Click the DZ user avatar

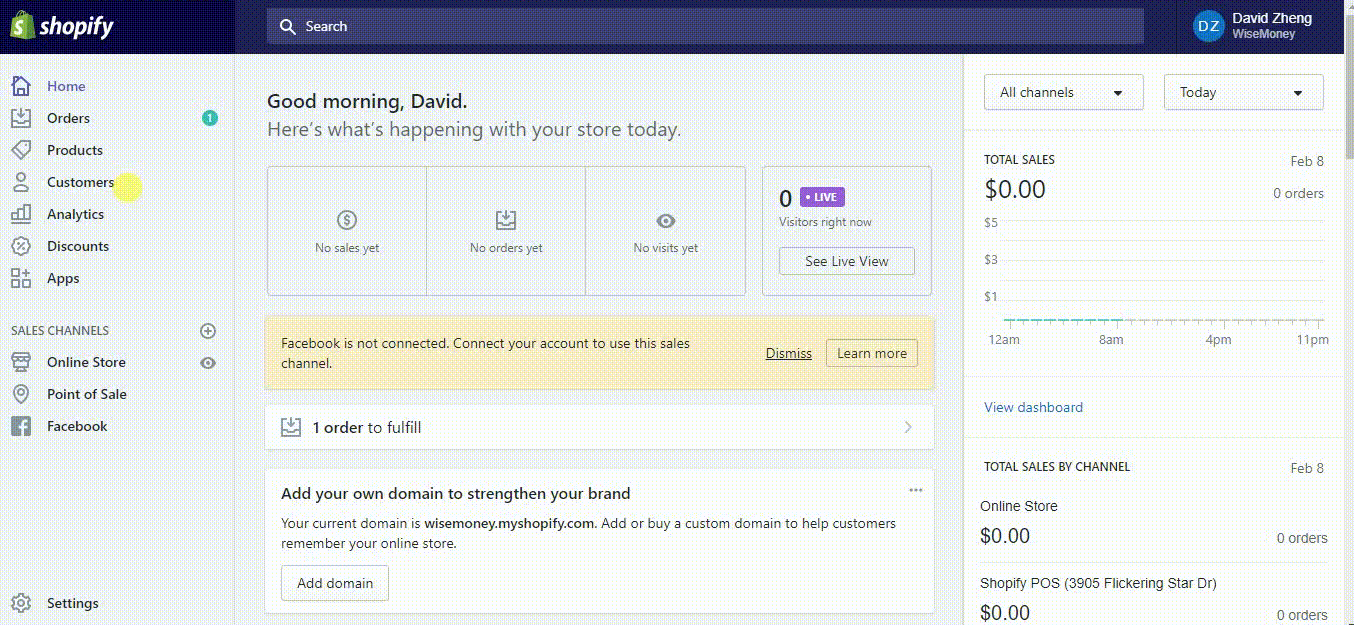1209,27
